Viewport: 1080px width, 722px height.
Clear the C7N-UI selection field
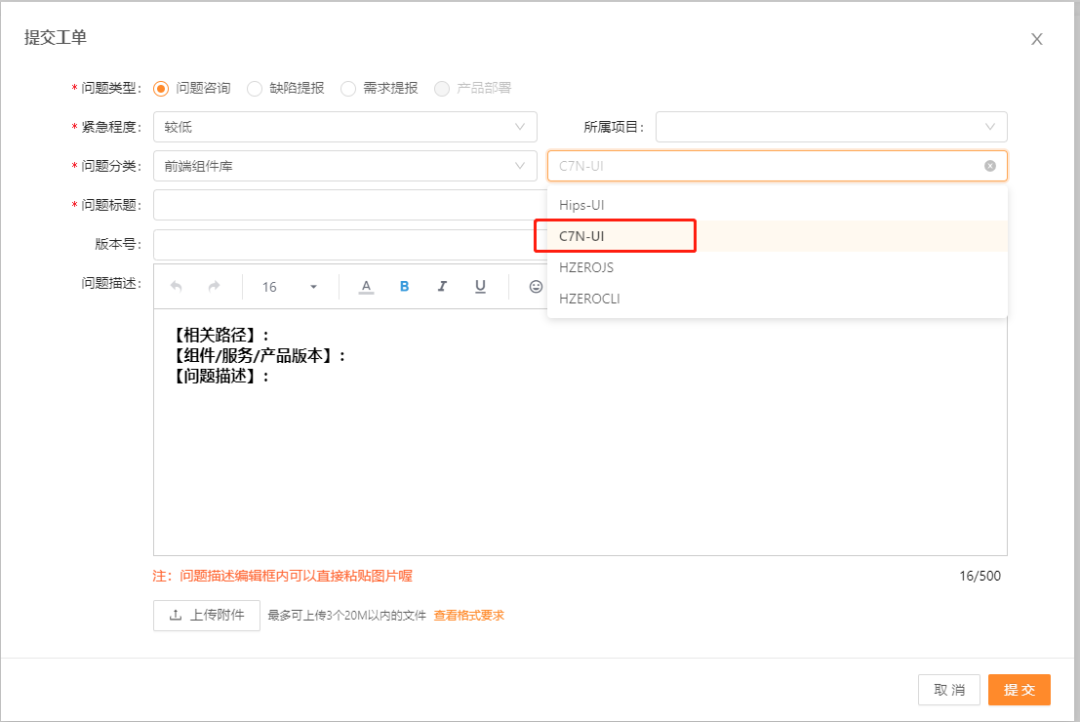(x=989, y=166)
